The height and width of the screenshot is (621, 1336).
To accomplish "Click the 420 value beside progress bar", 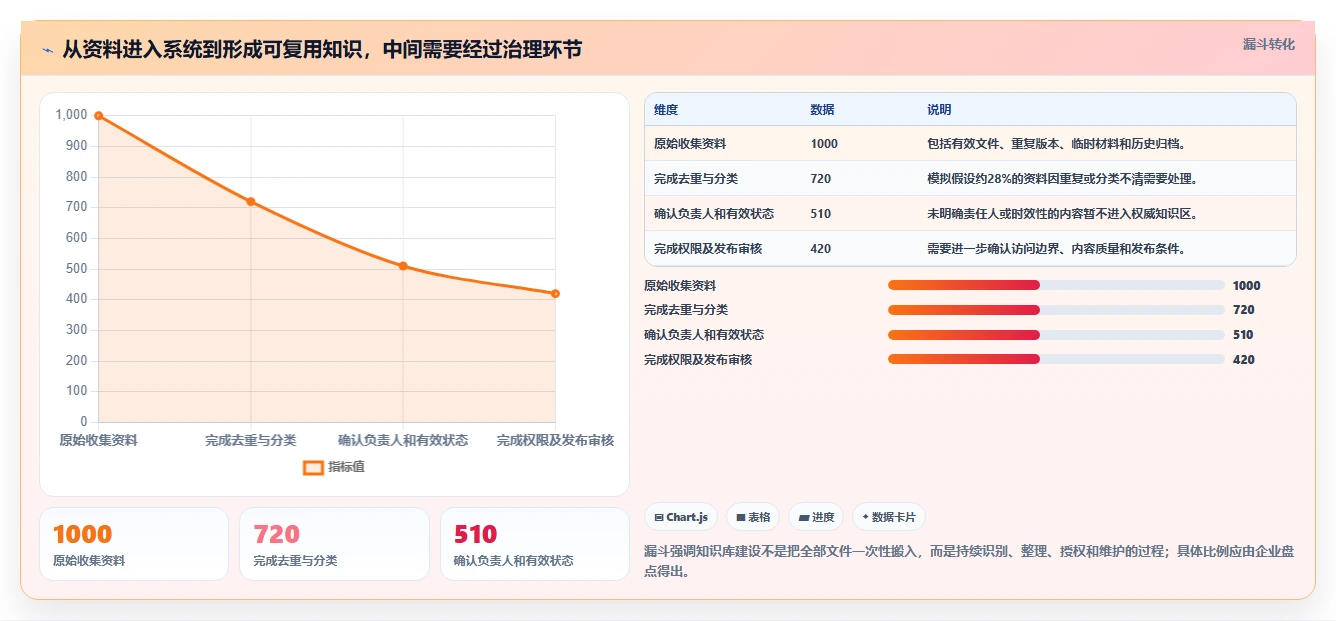I will pos(1244,360).
